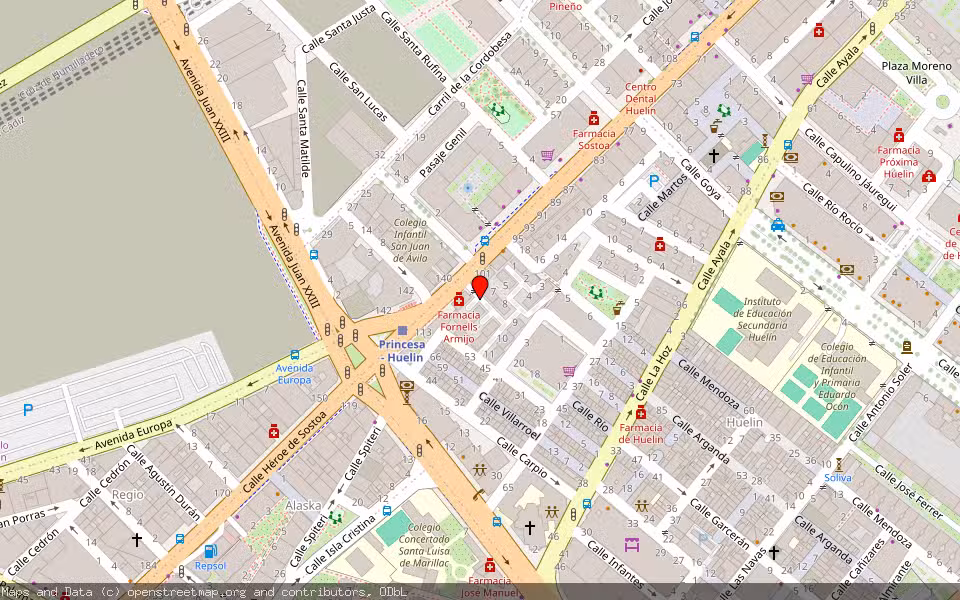960x600 pixels.
Task: Click pharmacy icon above Farmacia José Manuel label
Action: tap(489, 564)
